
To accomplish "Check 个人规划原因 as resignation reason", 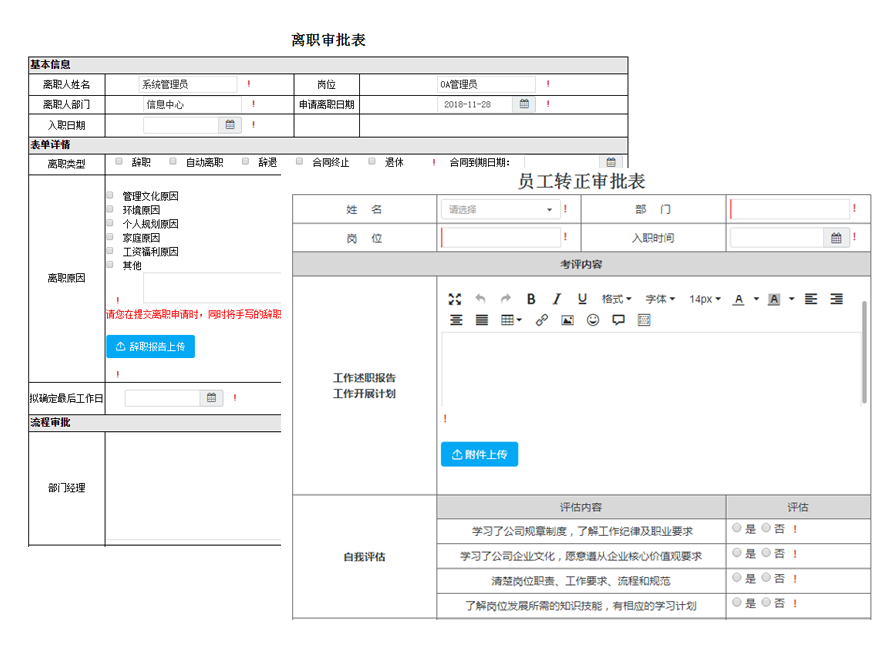I will point(110,223).
